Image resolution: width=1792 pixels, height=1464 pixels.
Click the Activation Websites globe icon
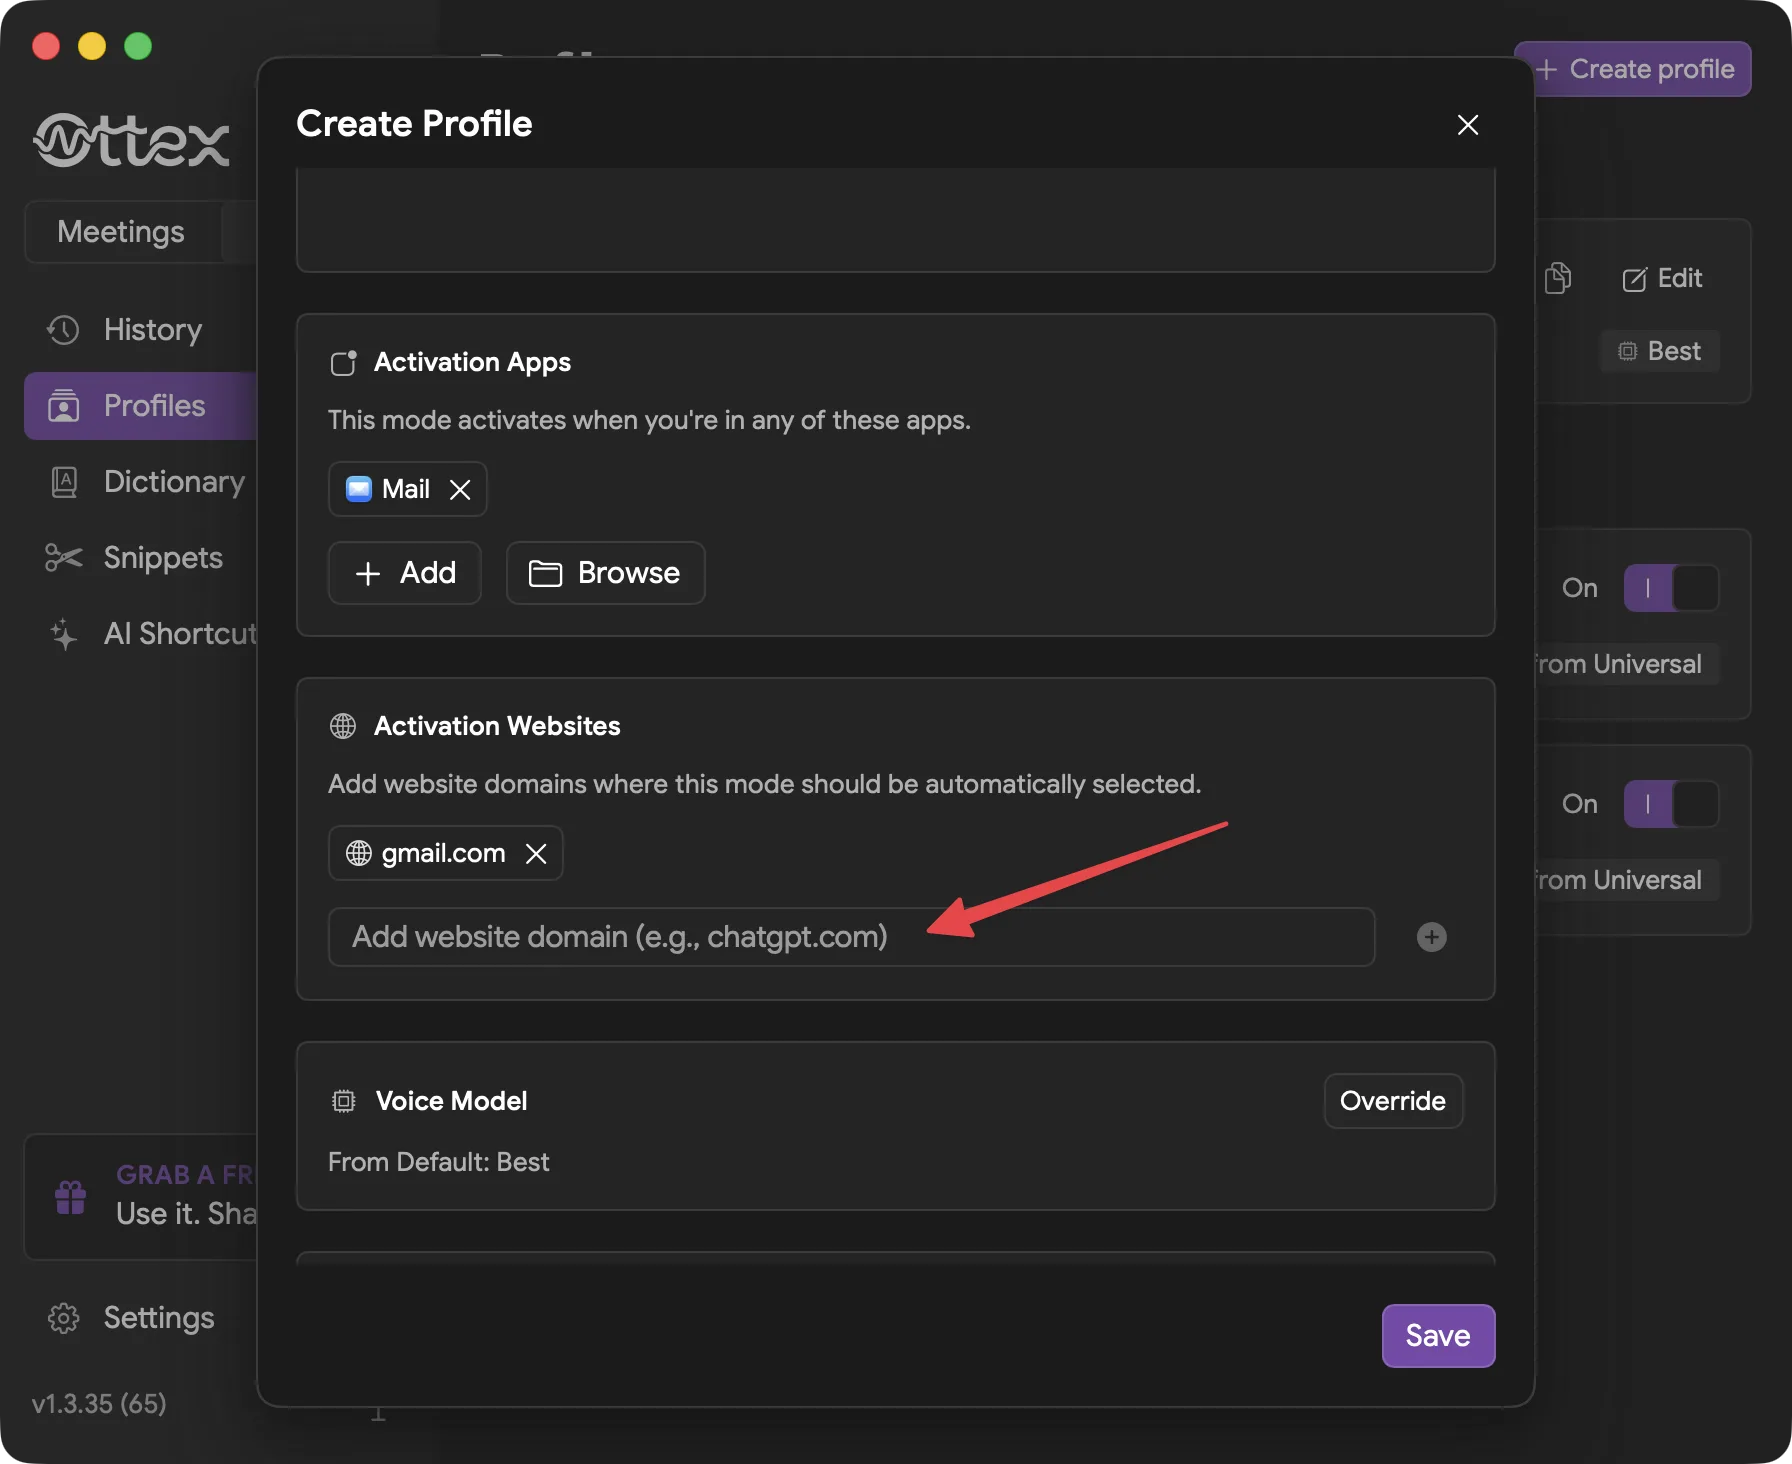click(x=343, y=726)
